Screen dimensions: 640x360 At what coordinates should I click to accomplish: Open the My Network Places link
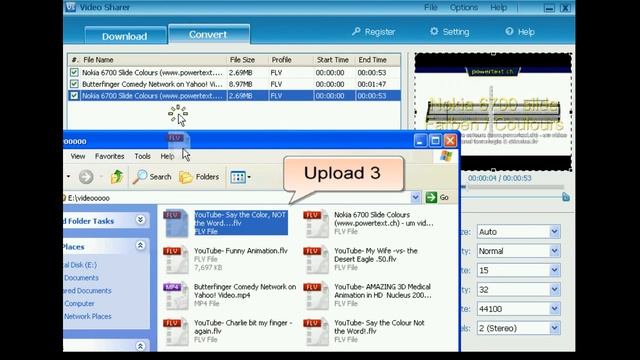click(x=87, y=316)
